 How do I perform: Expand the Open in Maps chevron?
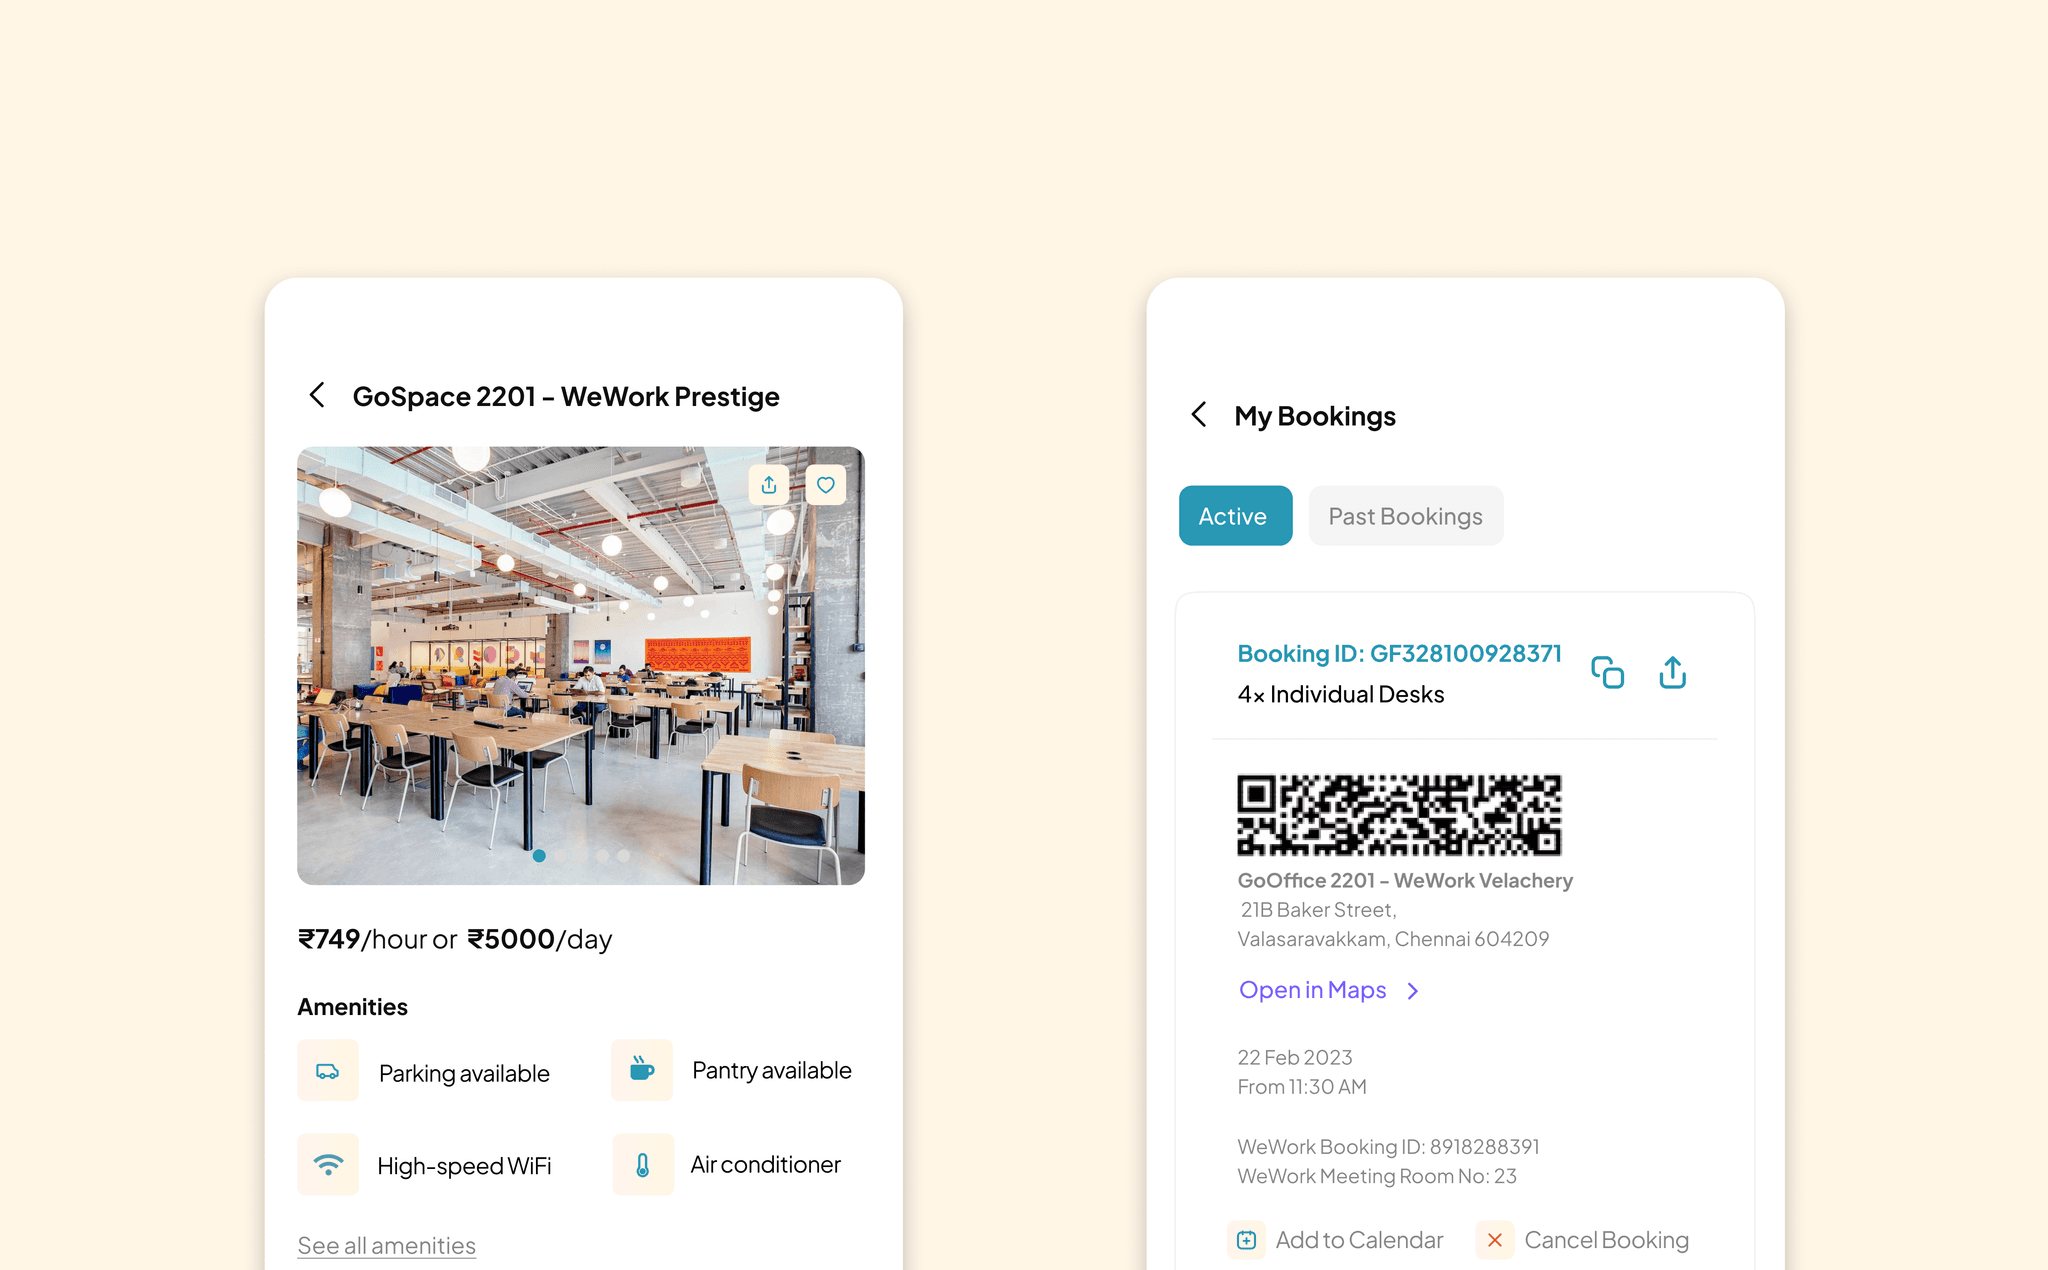point(1413,991)
